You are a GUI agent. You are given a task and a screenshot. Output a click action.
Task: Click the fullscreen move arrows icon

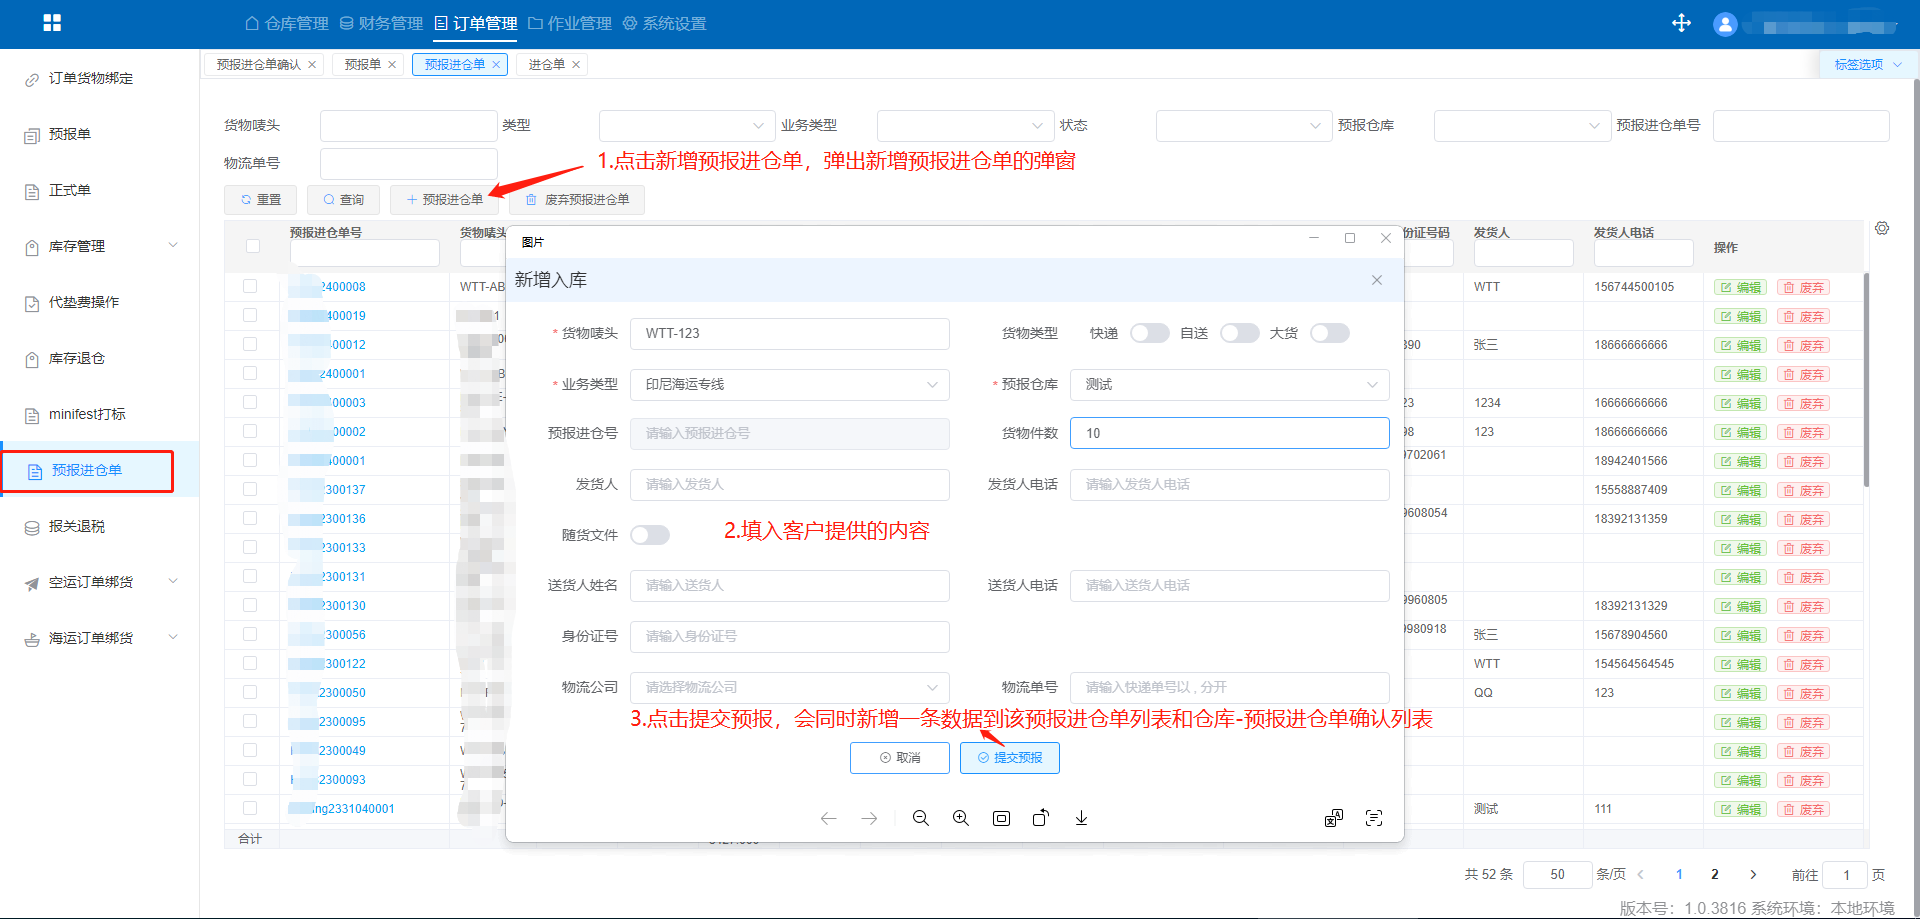1681,23
